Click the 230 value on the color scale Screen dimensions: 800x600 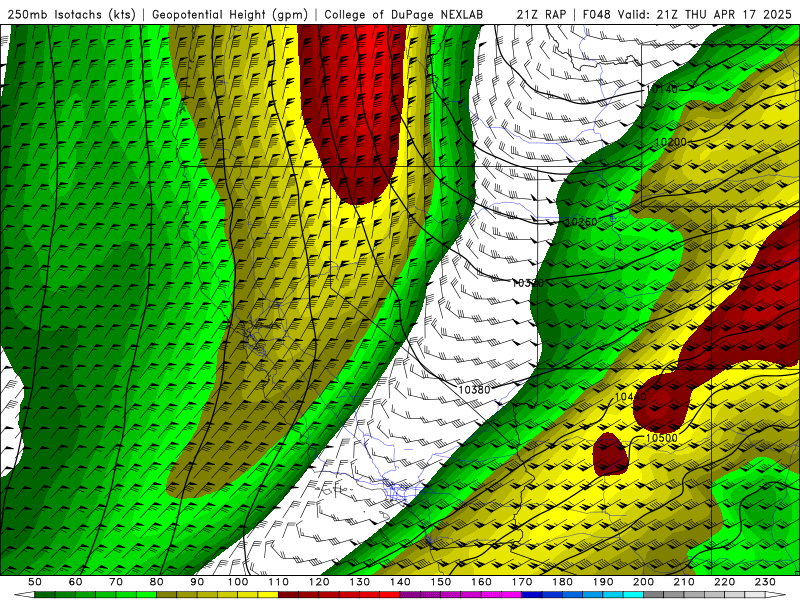765,582
